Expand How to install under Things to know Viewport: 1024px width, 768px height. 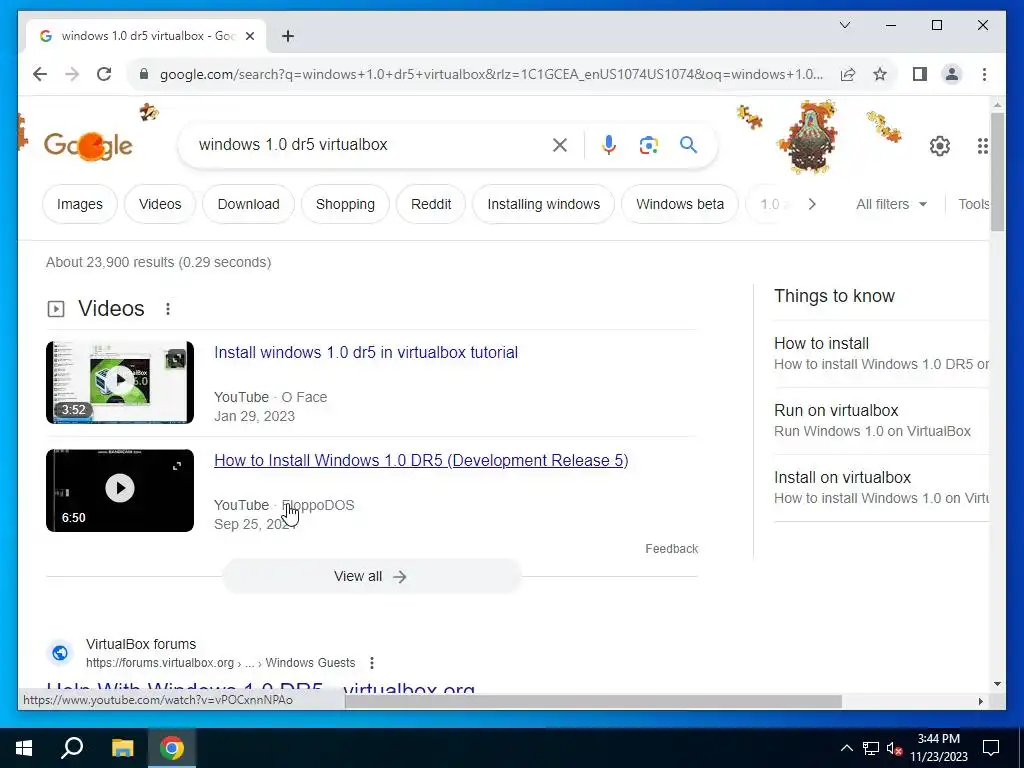click(x=881, y=353)
